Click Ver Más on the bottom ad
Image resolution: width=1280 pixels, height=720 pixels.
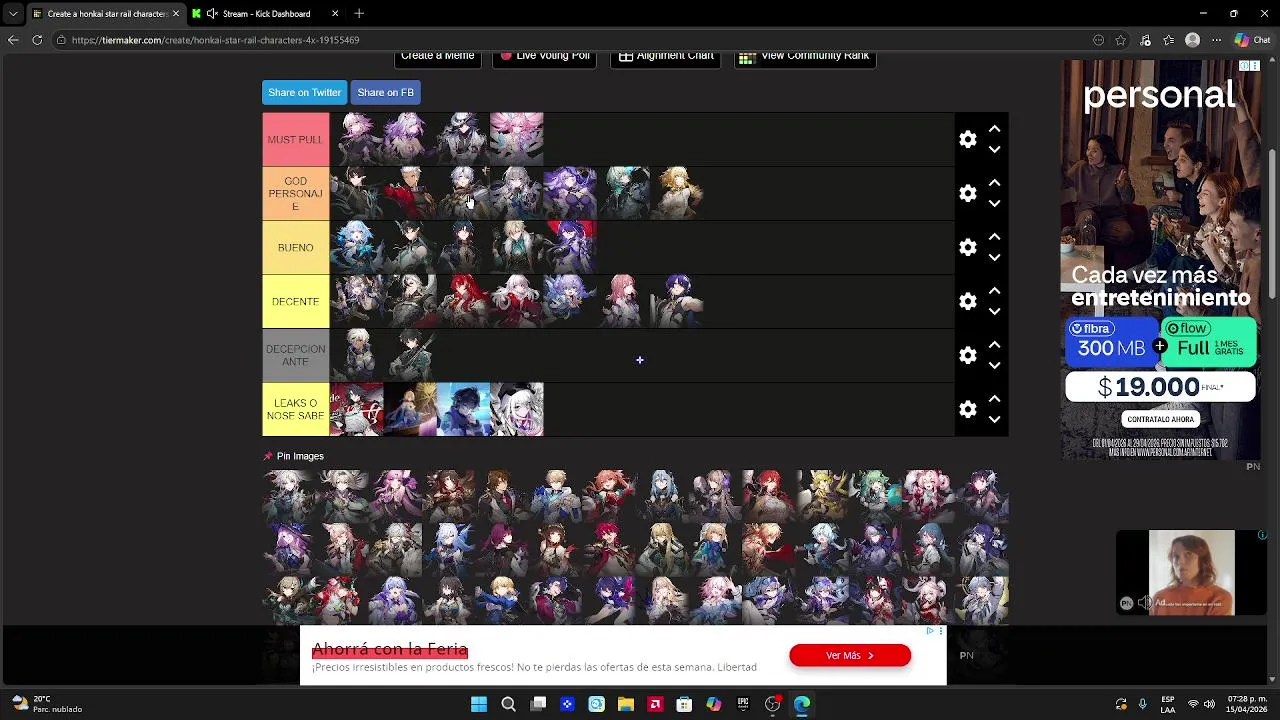click(x=850, y=655)
